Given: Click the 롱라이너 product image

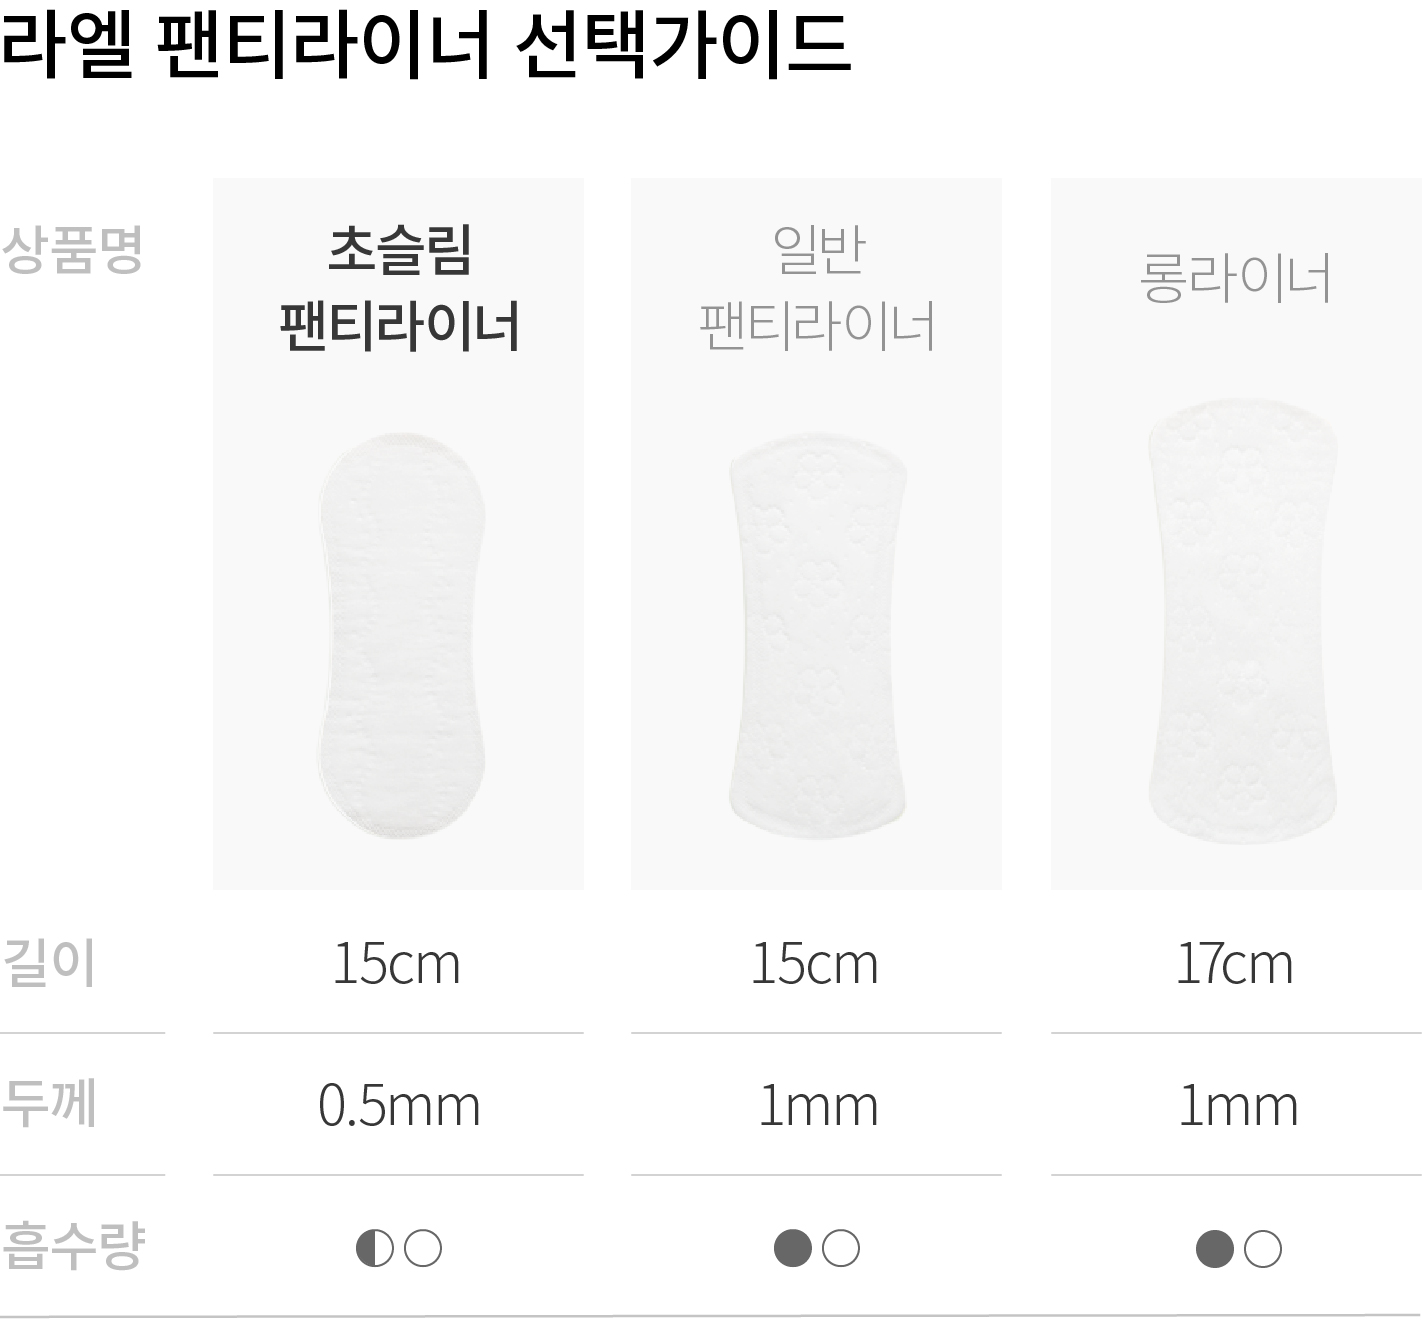Looking at the screenshot, I should tap(1241, 620).
